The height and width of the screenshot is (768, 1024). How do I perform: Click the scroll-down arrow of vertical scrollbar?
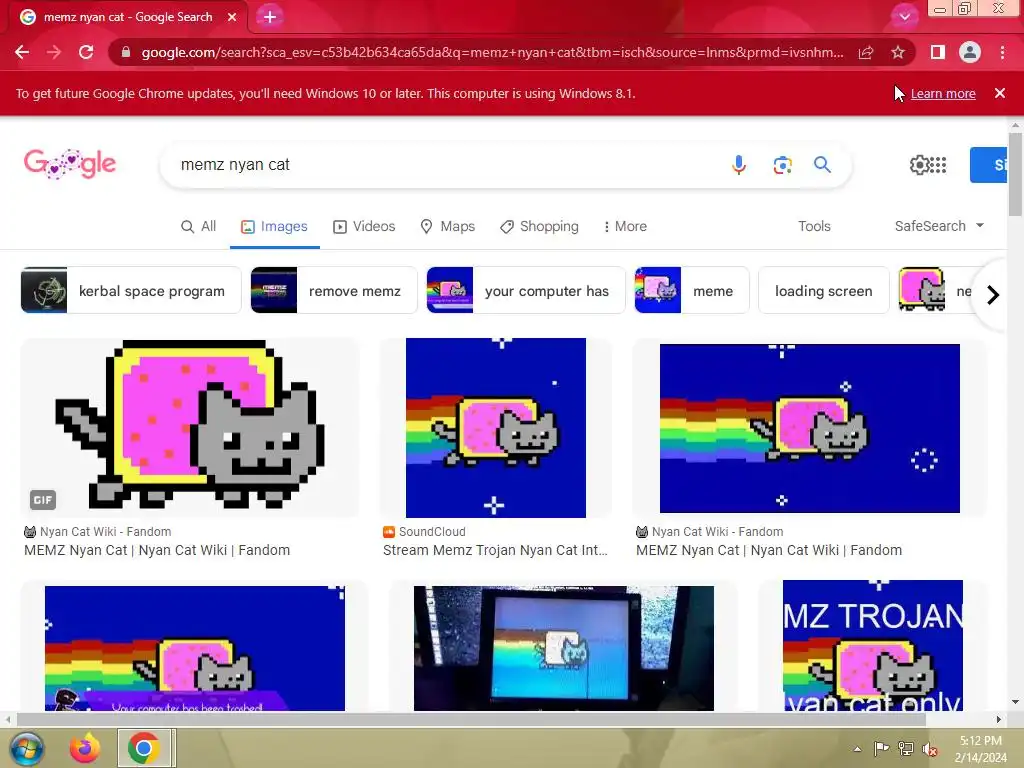coord(1015,703)
